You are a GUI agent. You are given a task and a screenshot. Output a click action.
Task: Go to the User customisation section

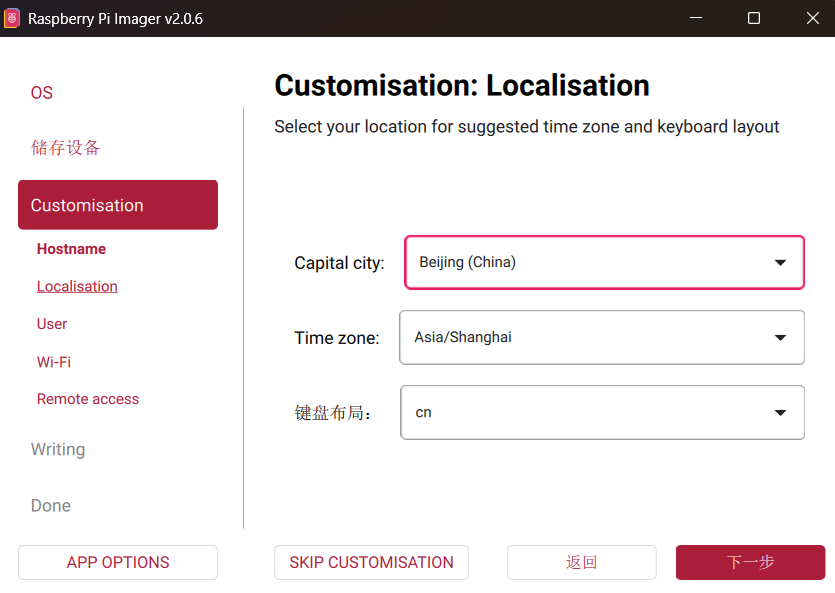pyautogui.click(x=52, y=324)
